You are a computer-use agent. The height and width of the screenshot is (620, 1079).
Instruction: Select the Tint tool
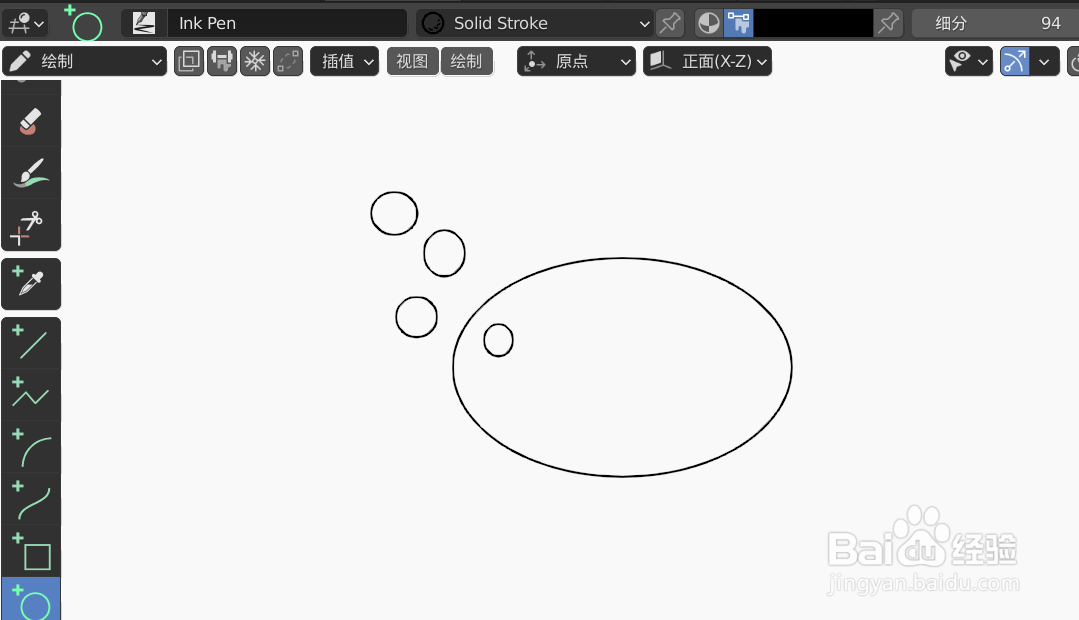31,171
